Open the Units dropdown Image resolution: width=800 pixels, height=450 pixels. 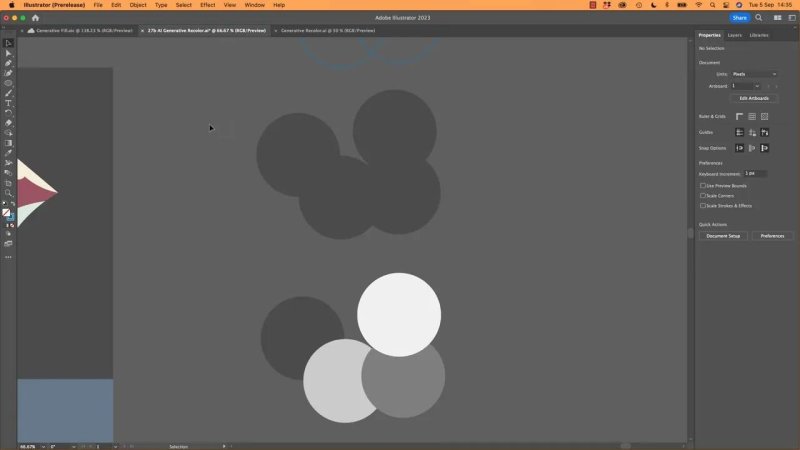click(755, 74)
